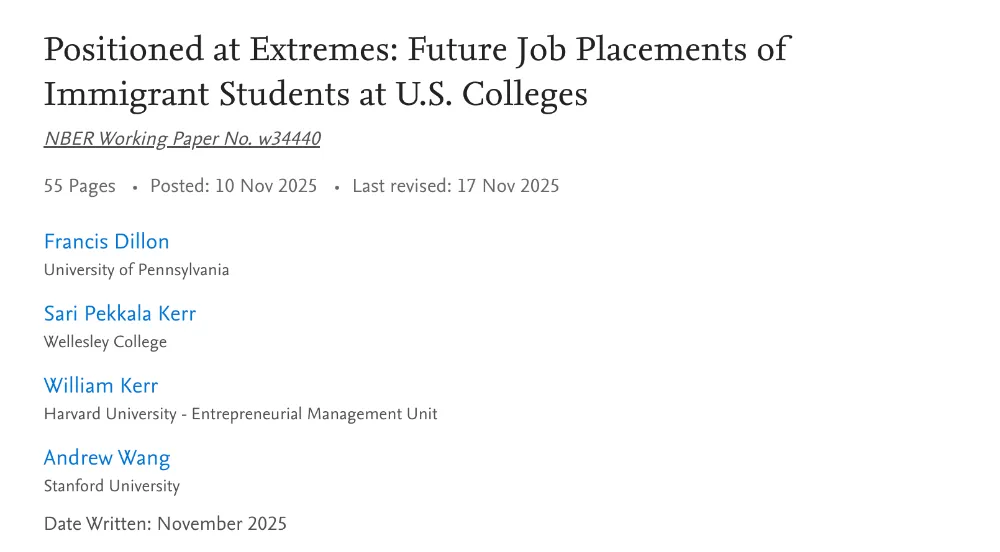
Task: Click the Harvard University Entrepreneurial Management Unit affiliation
Action: click(x=240, y=414)
